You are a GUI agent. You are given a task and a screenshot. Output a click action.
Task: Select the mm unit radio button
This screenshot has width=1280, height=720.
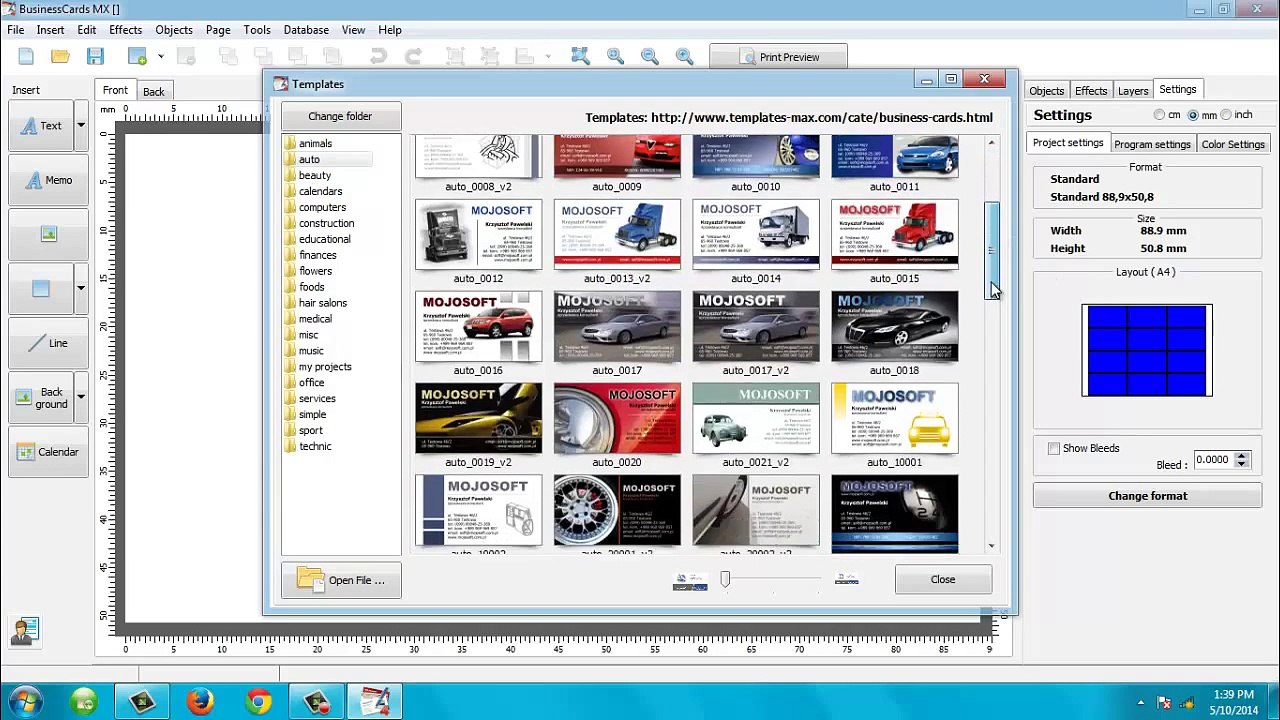[1193, 115]
